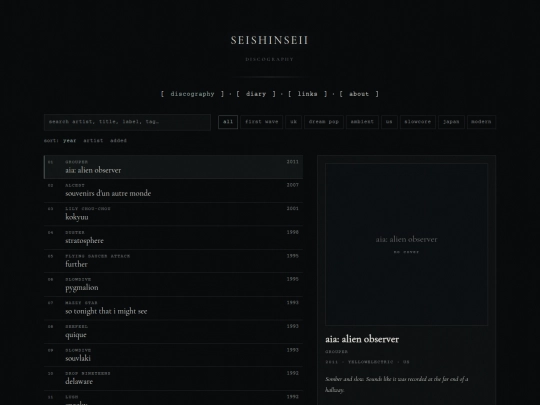Select 'so tonight that i might see' row
The height and width of the screenshot is (405, 540).
tap(173, 308)
